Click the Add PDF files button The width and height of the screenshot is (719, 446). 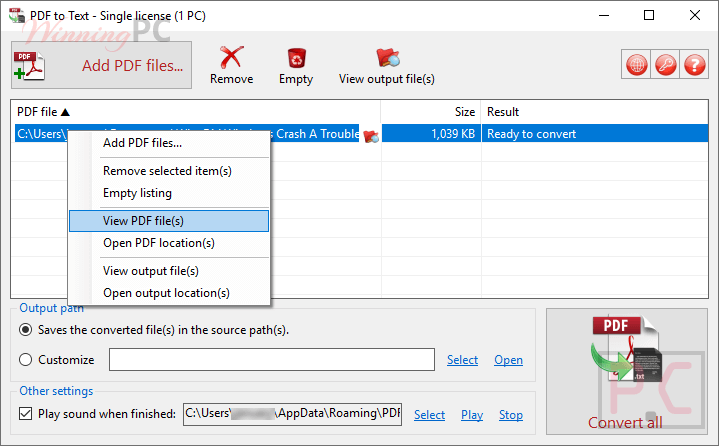pyautogui.click(x=101, y=65)
